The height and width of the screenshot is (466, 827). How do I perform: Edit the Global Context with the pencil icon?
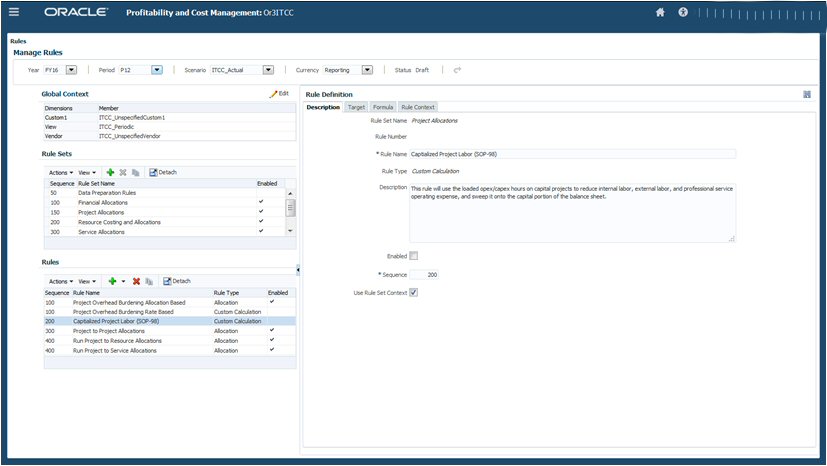pos(279,93)
